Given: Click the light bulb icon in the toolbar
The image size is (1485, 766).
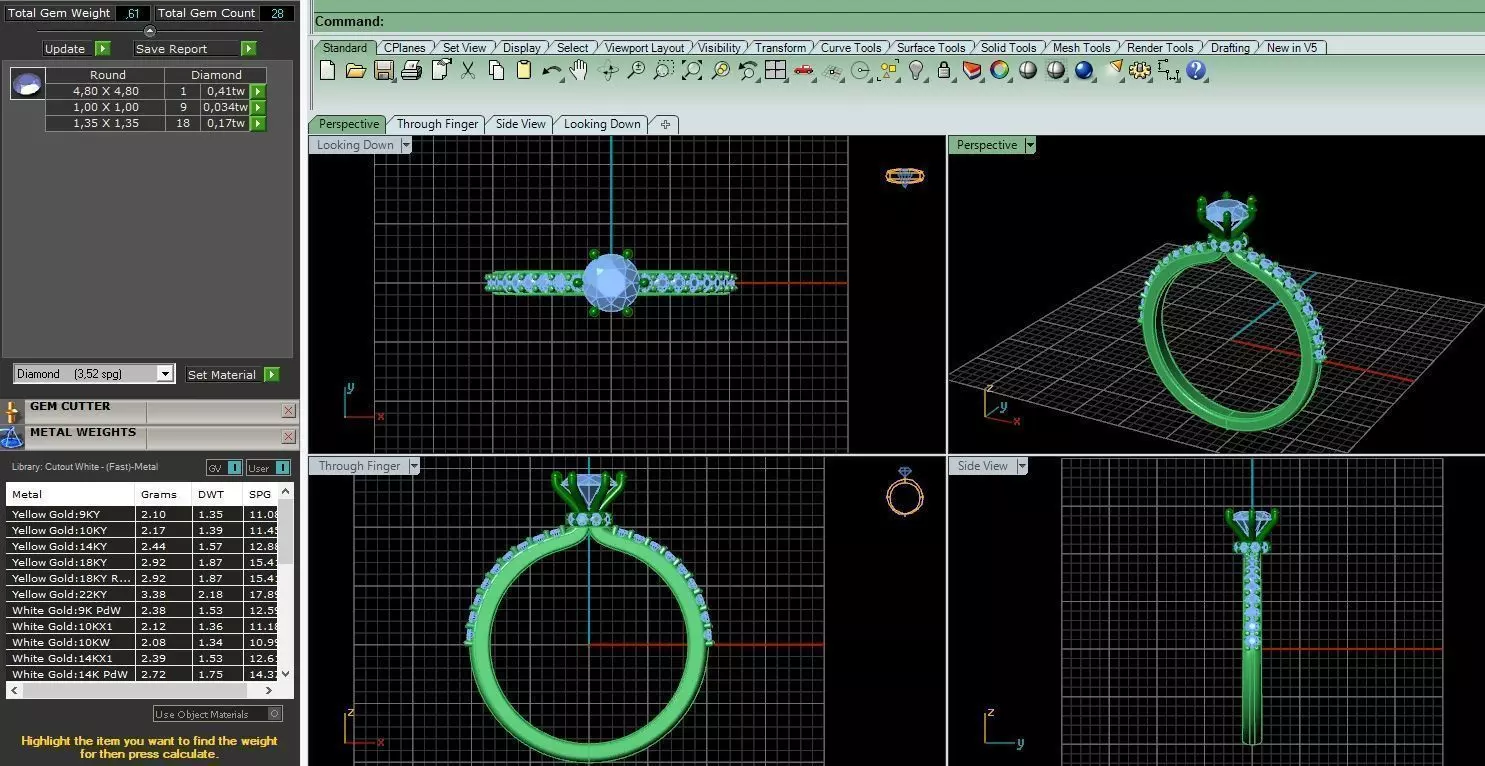Looking at the screenshot, I should click(915, 70).
